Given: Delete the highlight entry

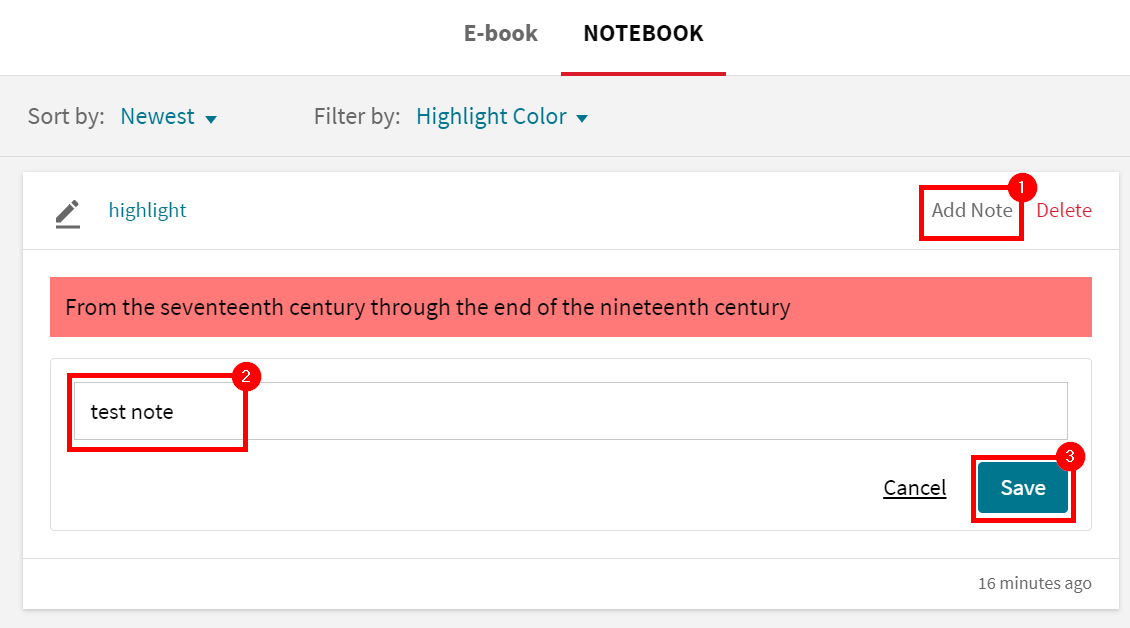Looking at the screenshot, I should point(1063,210).
